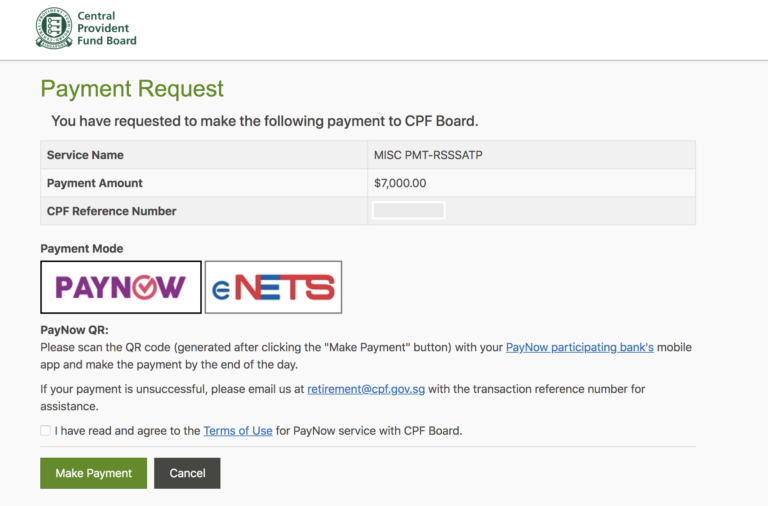Click the MISC PMT-RSSSATP service name value
The image size is (768, 506).
(x=427, y=155)
